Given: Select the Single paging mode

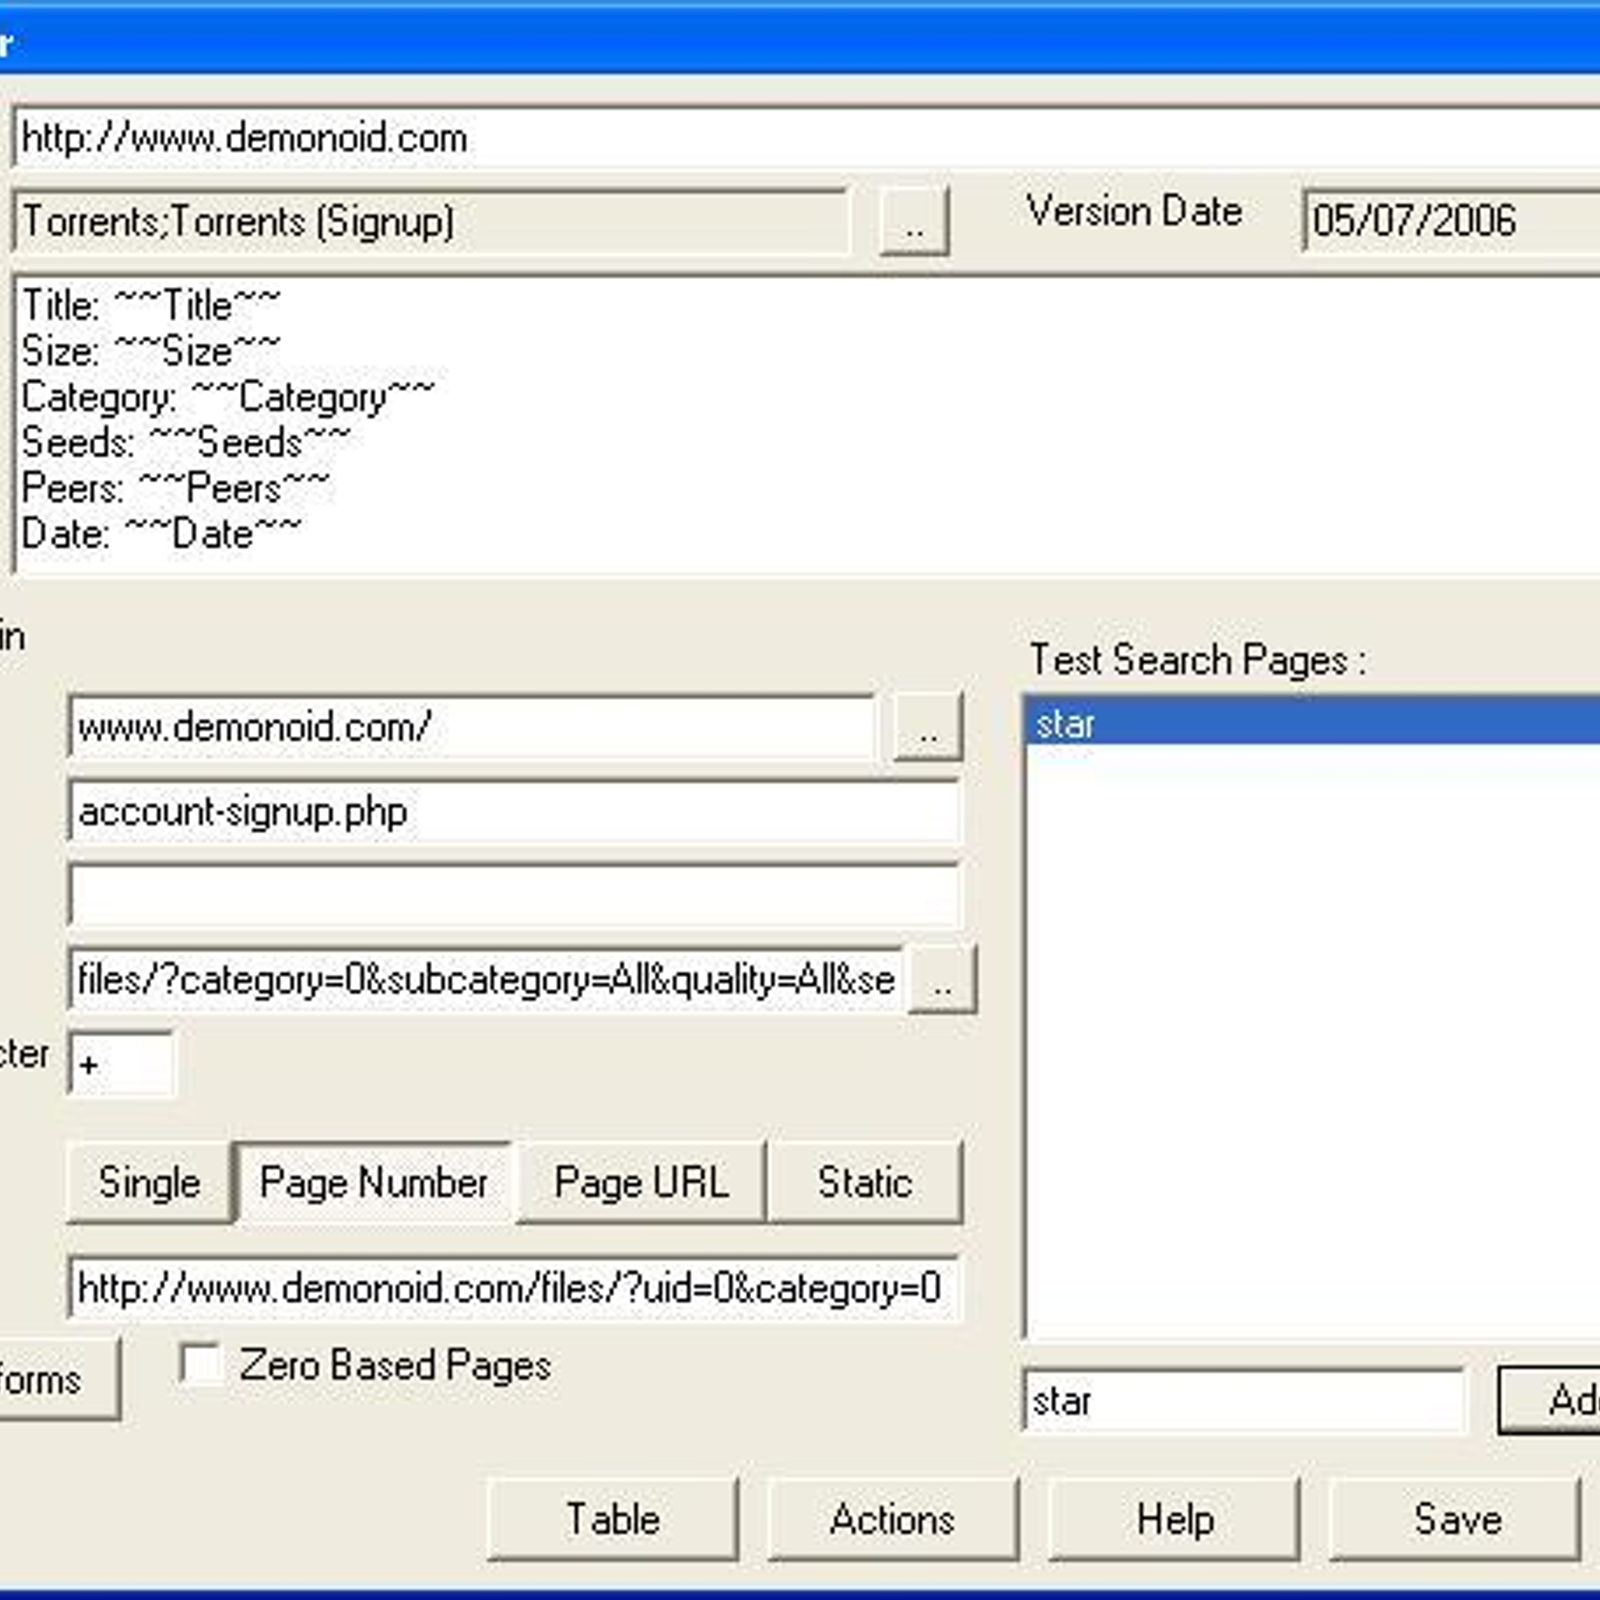Looking at the screenshot, I should coord(149,1183).
